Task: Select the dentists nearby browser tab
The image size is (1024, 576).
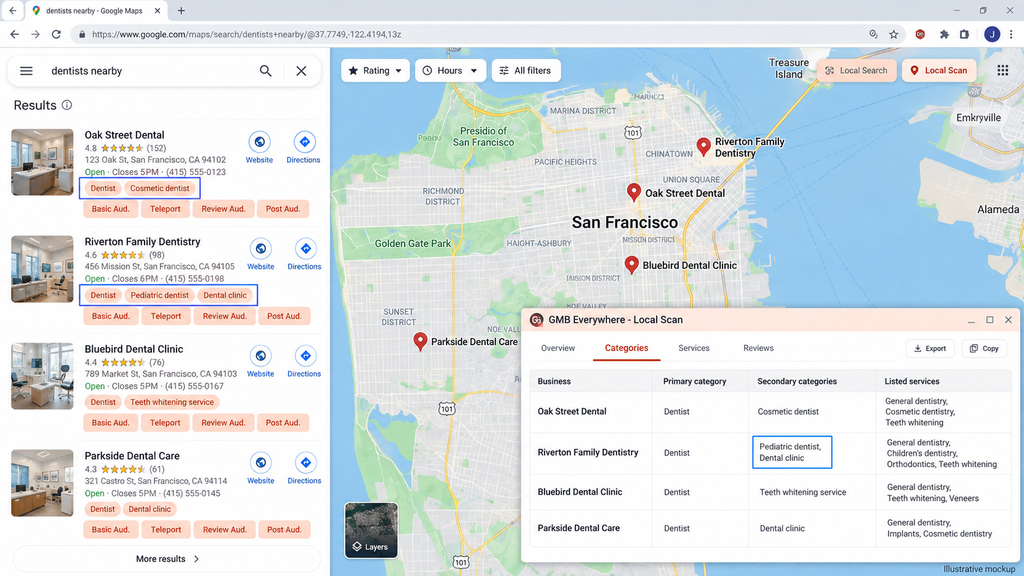Action: [95, 11]
